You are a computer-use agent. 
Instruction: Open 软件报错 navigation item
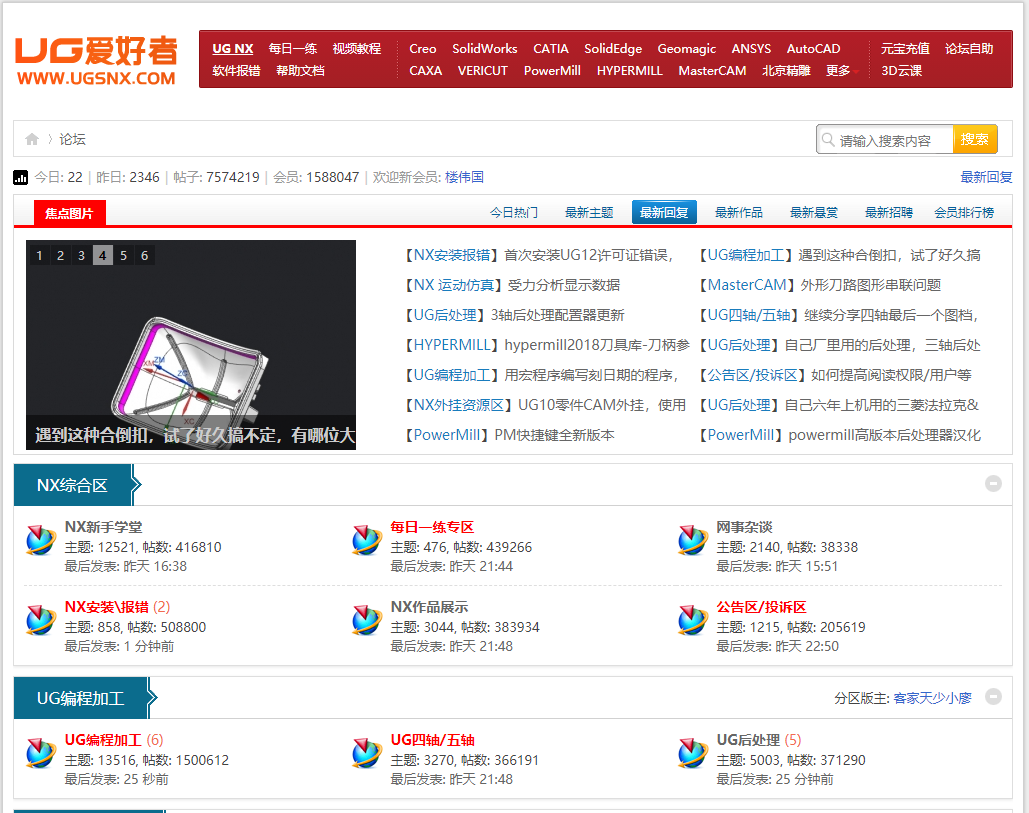[x=236, y=70]
